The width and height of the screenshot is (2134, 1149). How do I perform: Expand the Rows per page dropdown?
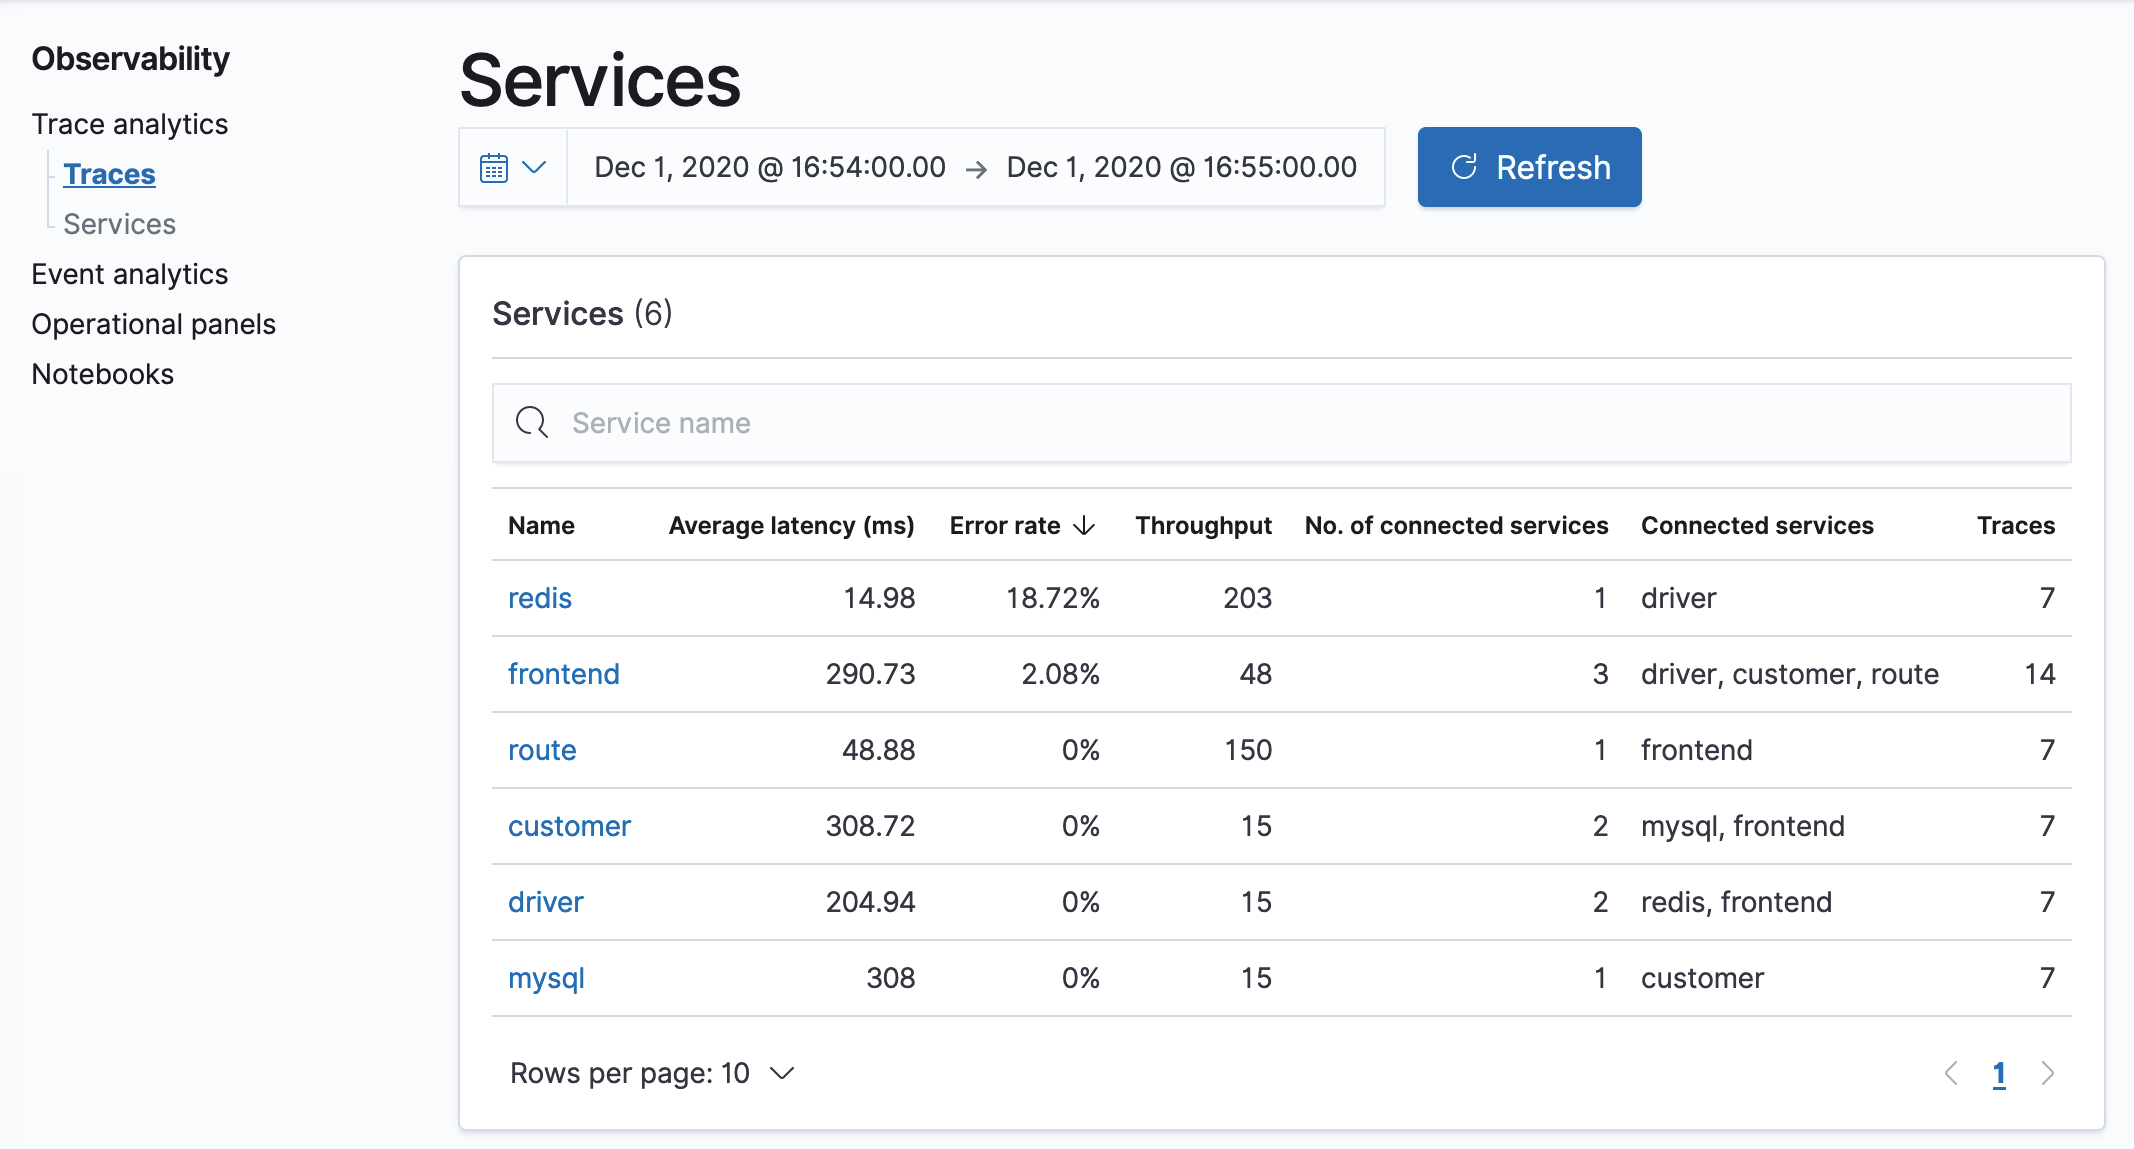pos(652,1073)
